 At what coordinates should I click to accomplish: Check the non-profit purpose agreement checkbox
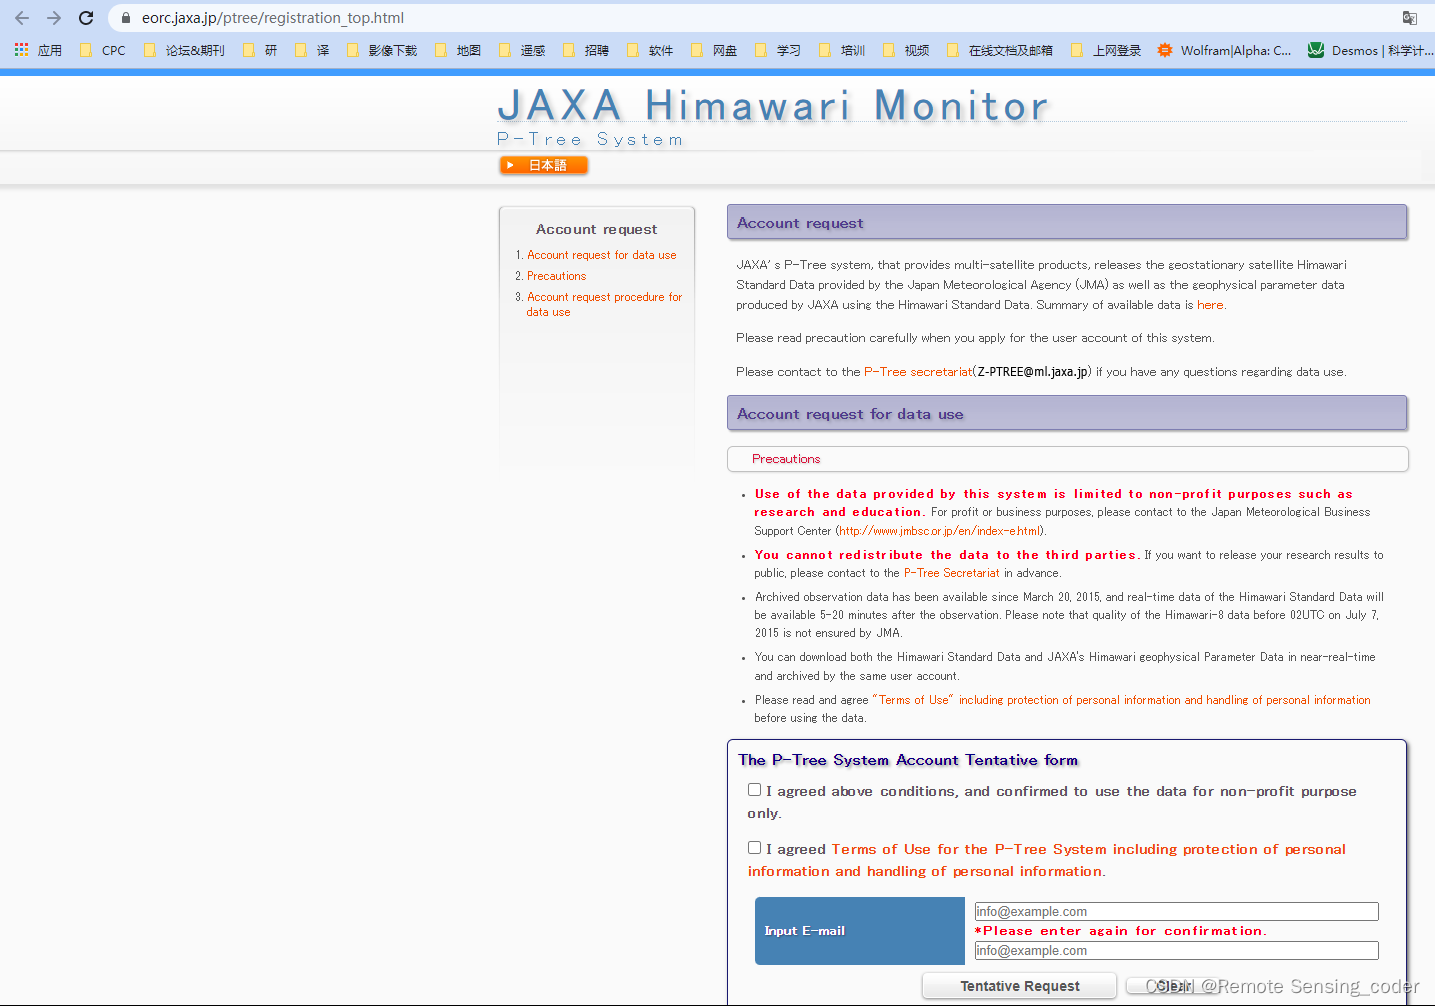pos(755,790)
